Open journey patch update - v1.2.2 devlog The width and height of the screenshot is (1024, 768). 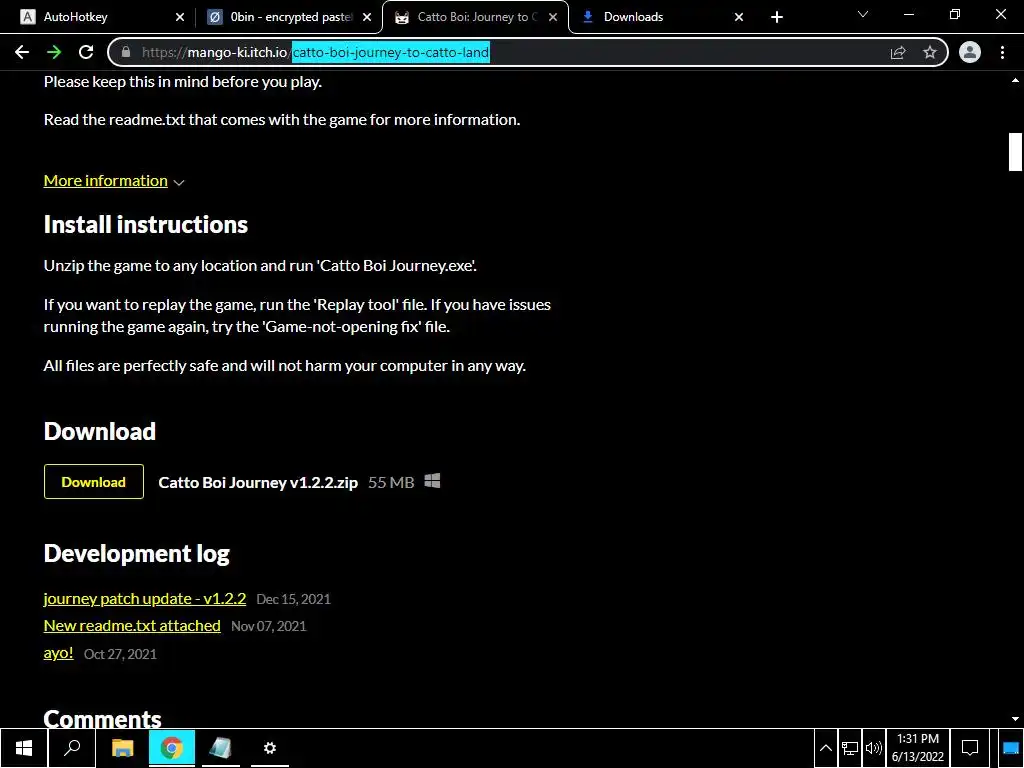145,599
